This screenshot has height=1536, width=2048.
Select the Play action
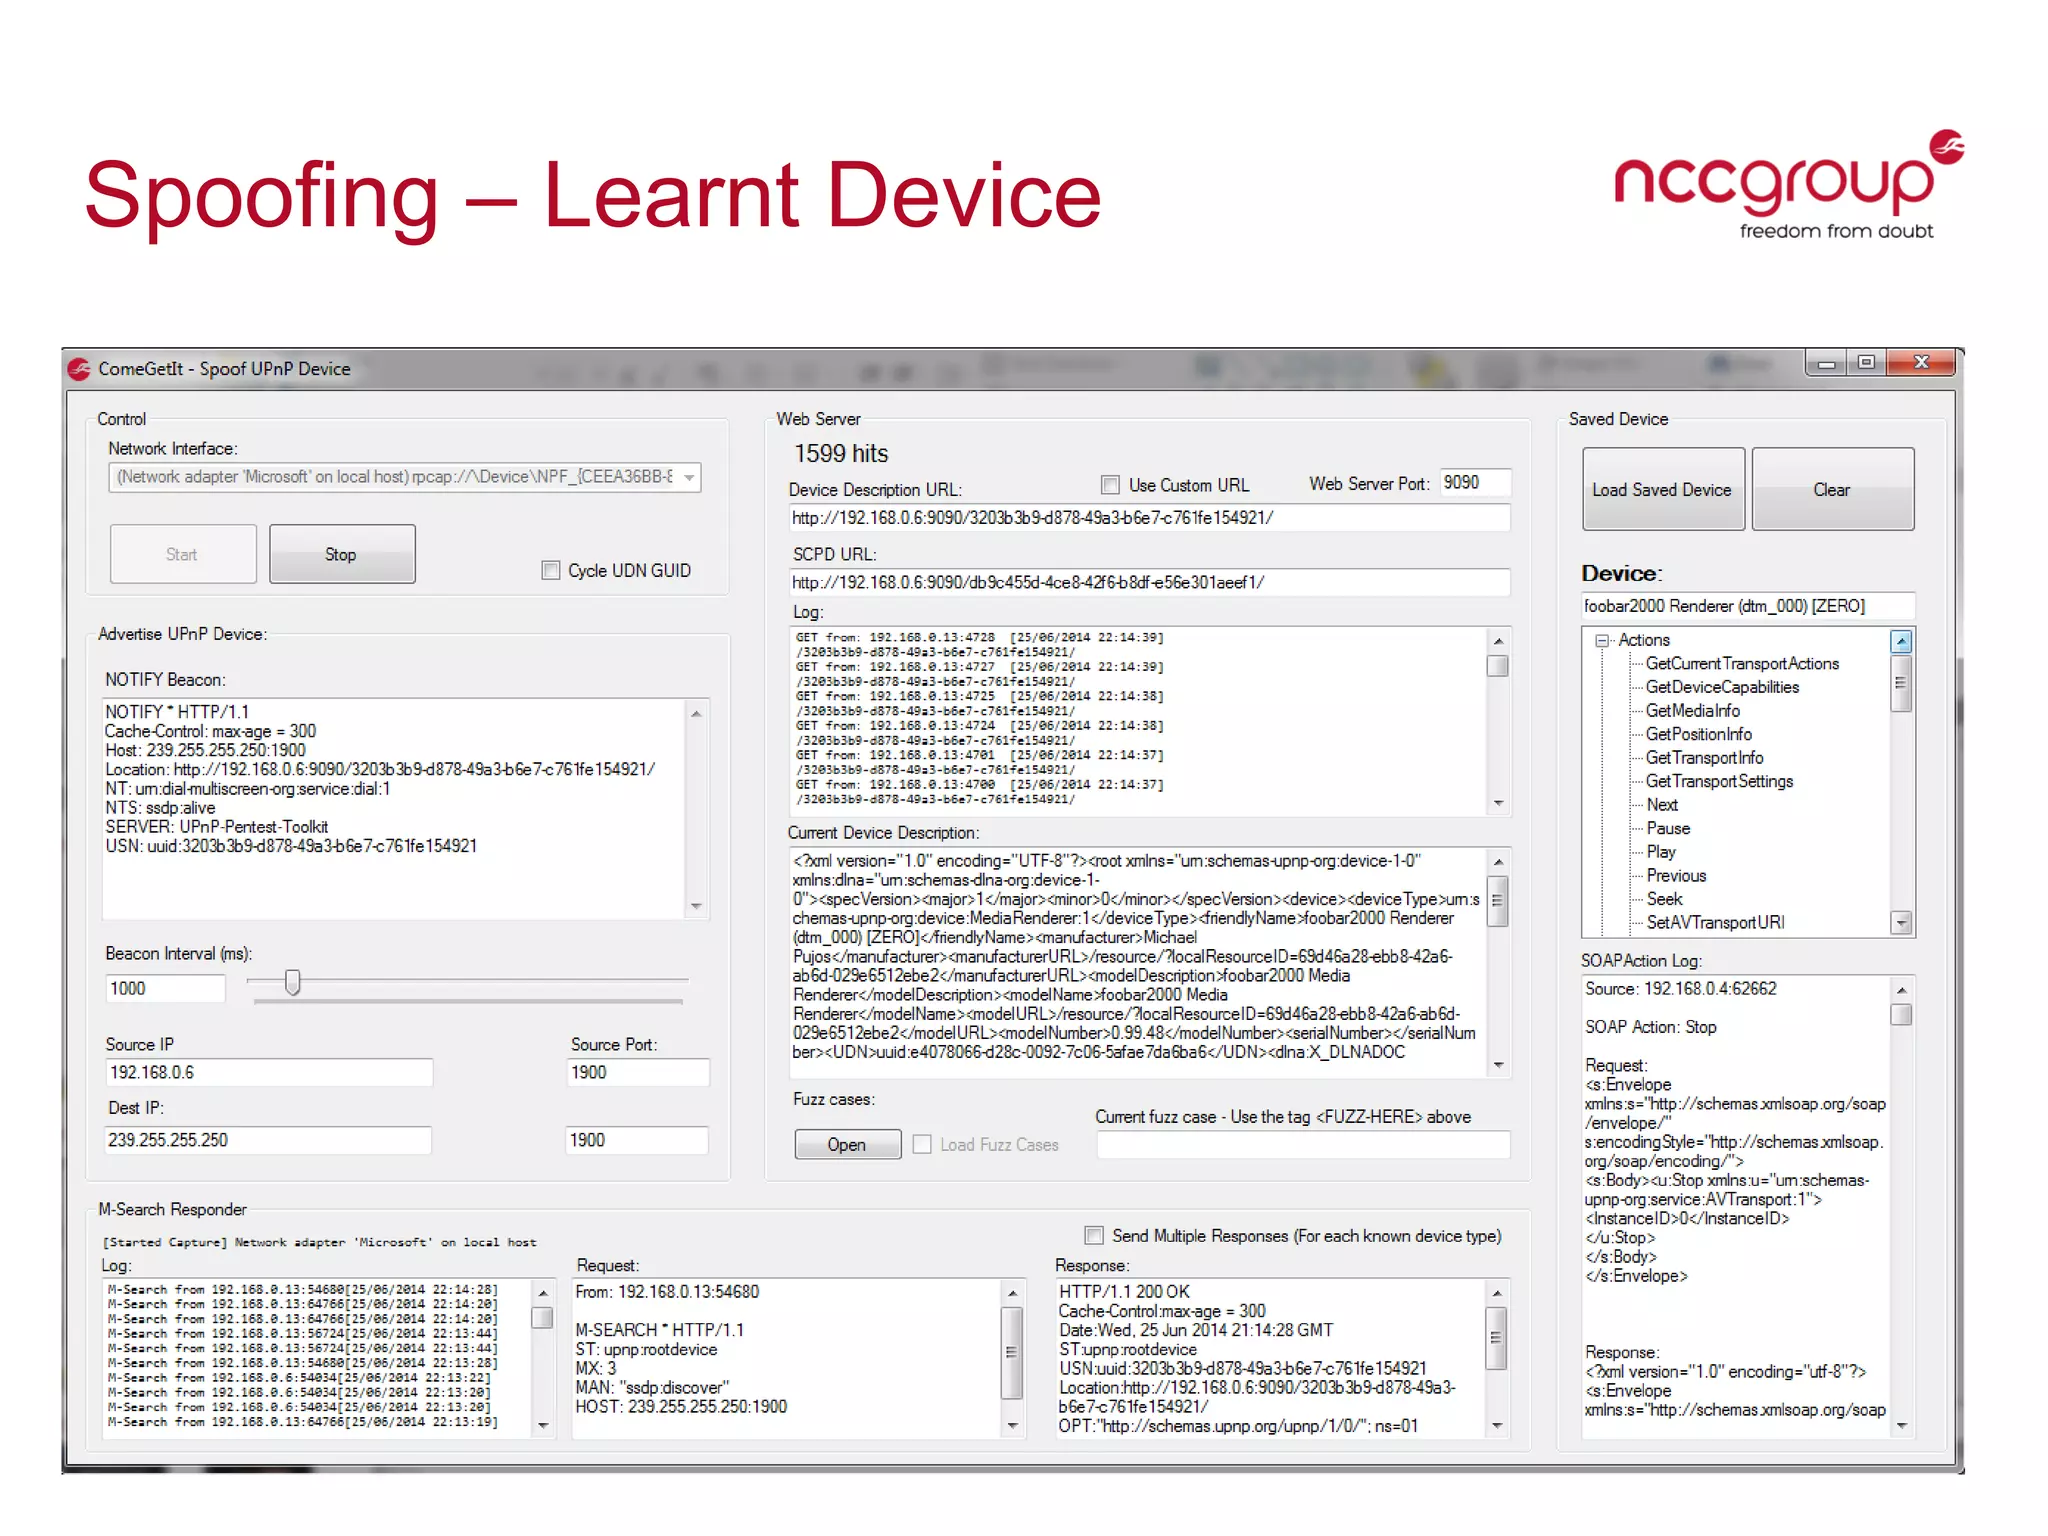pos(1661,852)
